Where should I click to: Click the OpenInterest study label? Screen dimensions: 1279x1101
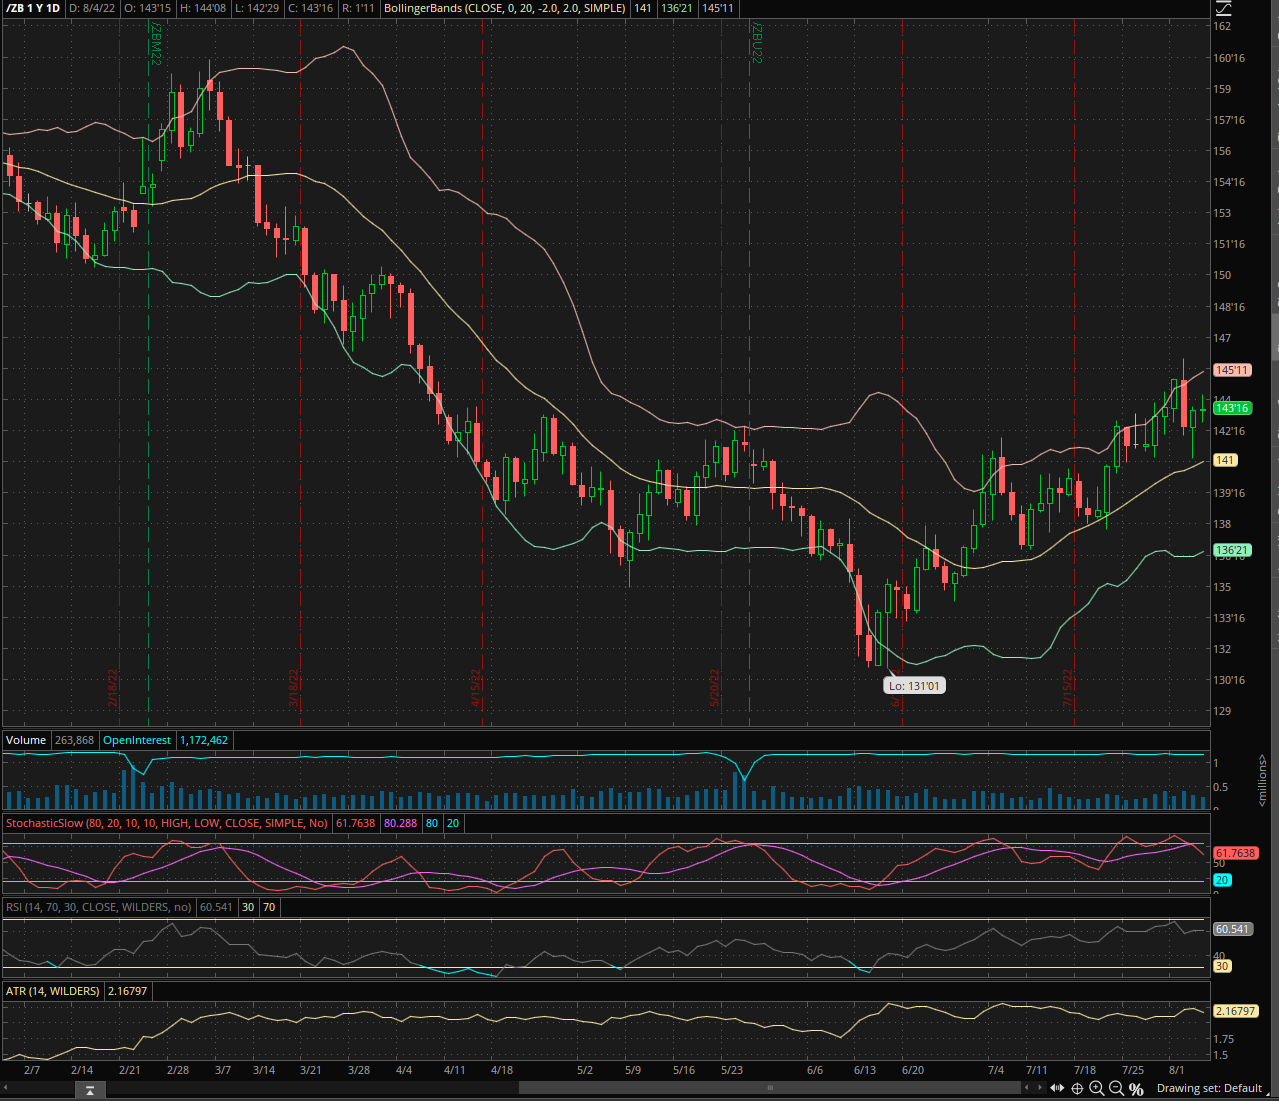(x=137, y=740)
